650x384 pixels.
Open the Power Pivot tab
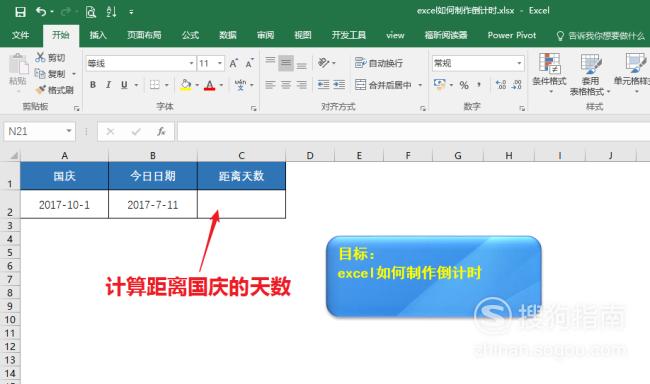pyautogui.click(x=512, y=35)
